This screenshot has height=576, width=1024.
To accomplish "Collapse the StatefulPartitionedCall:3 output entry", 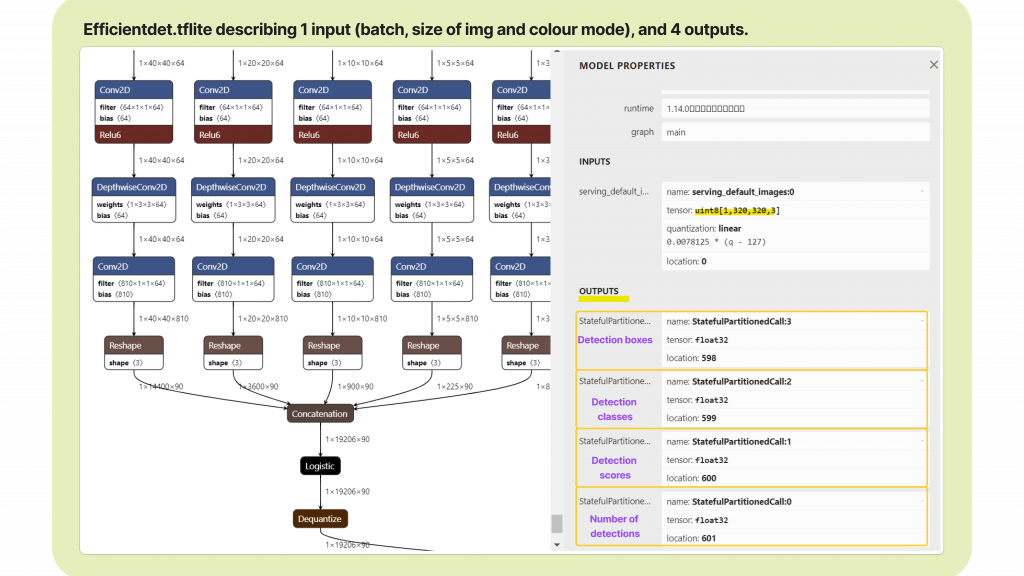I will [921, 321].
